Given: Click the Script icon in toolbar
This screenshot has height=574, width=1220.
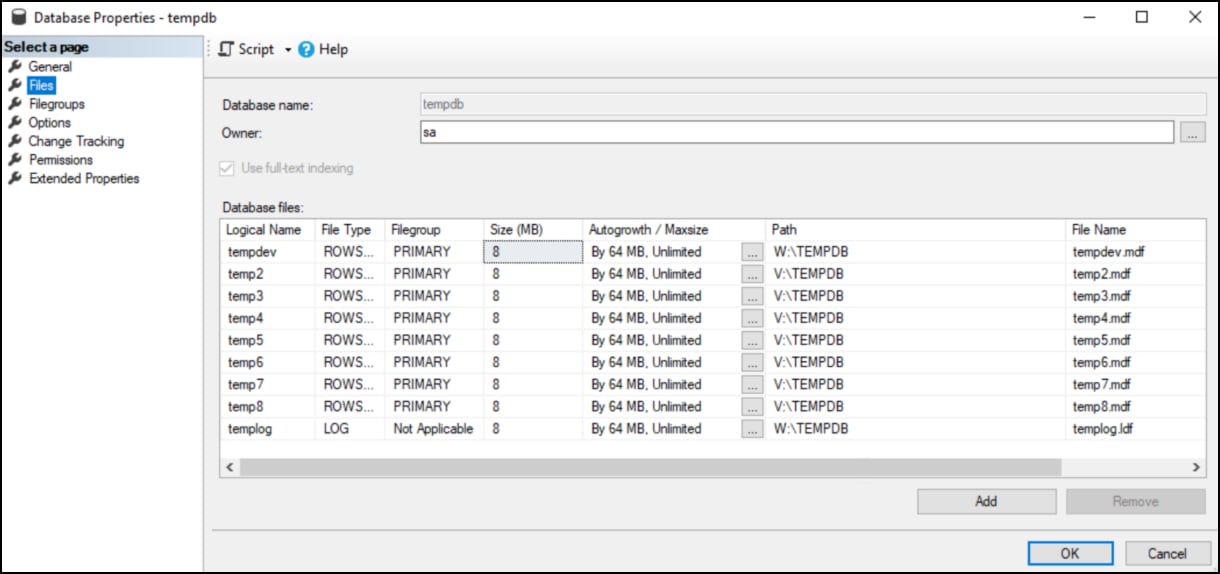Looking at the screenshot, I should (226, 49).
